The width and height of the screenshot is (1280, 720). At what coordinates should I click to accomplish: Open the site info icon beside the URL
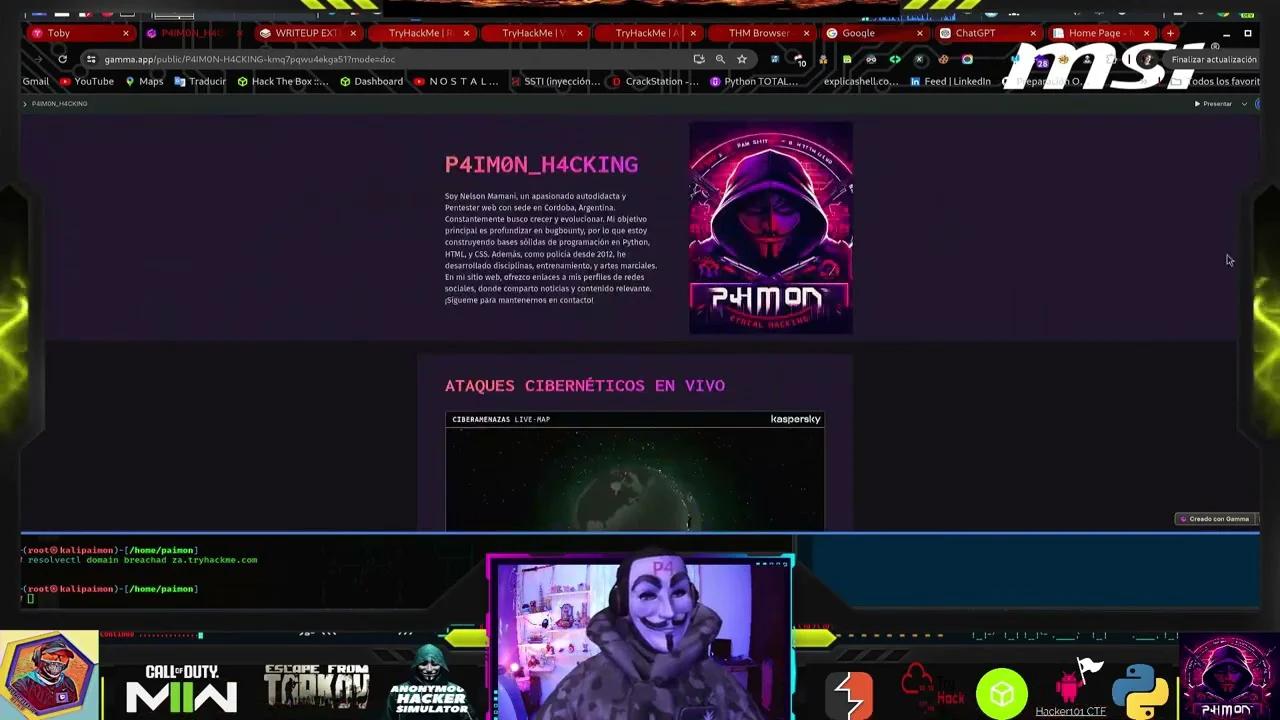pos(91,59)
